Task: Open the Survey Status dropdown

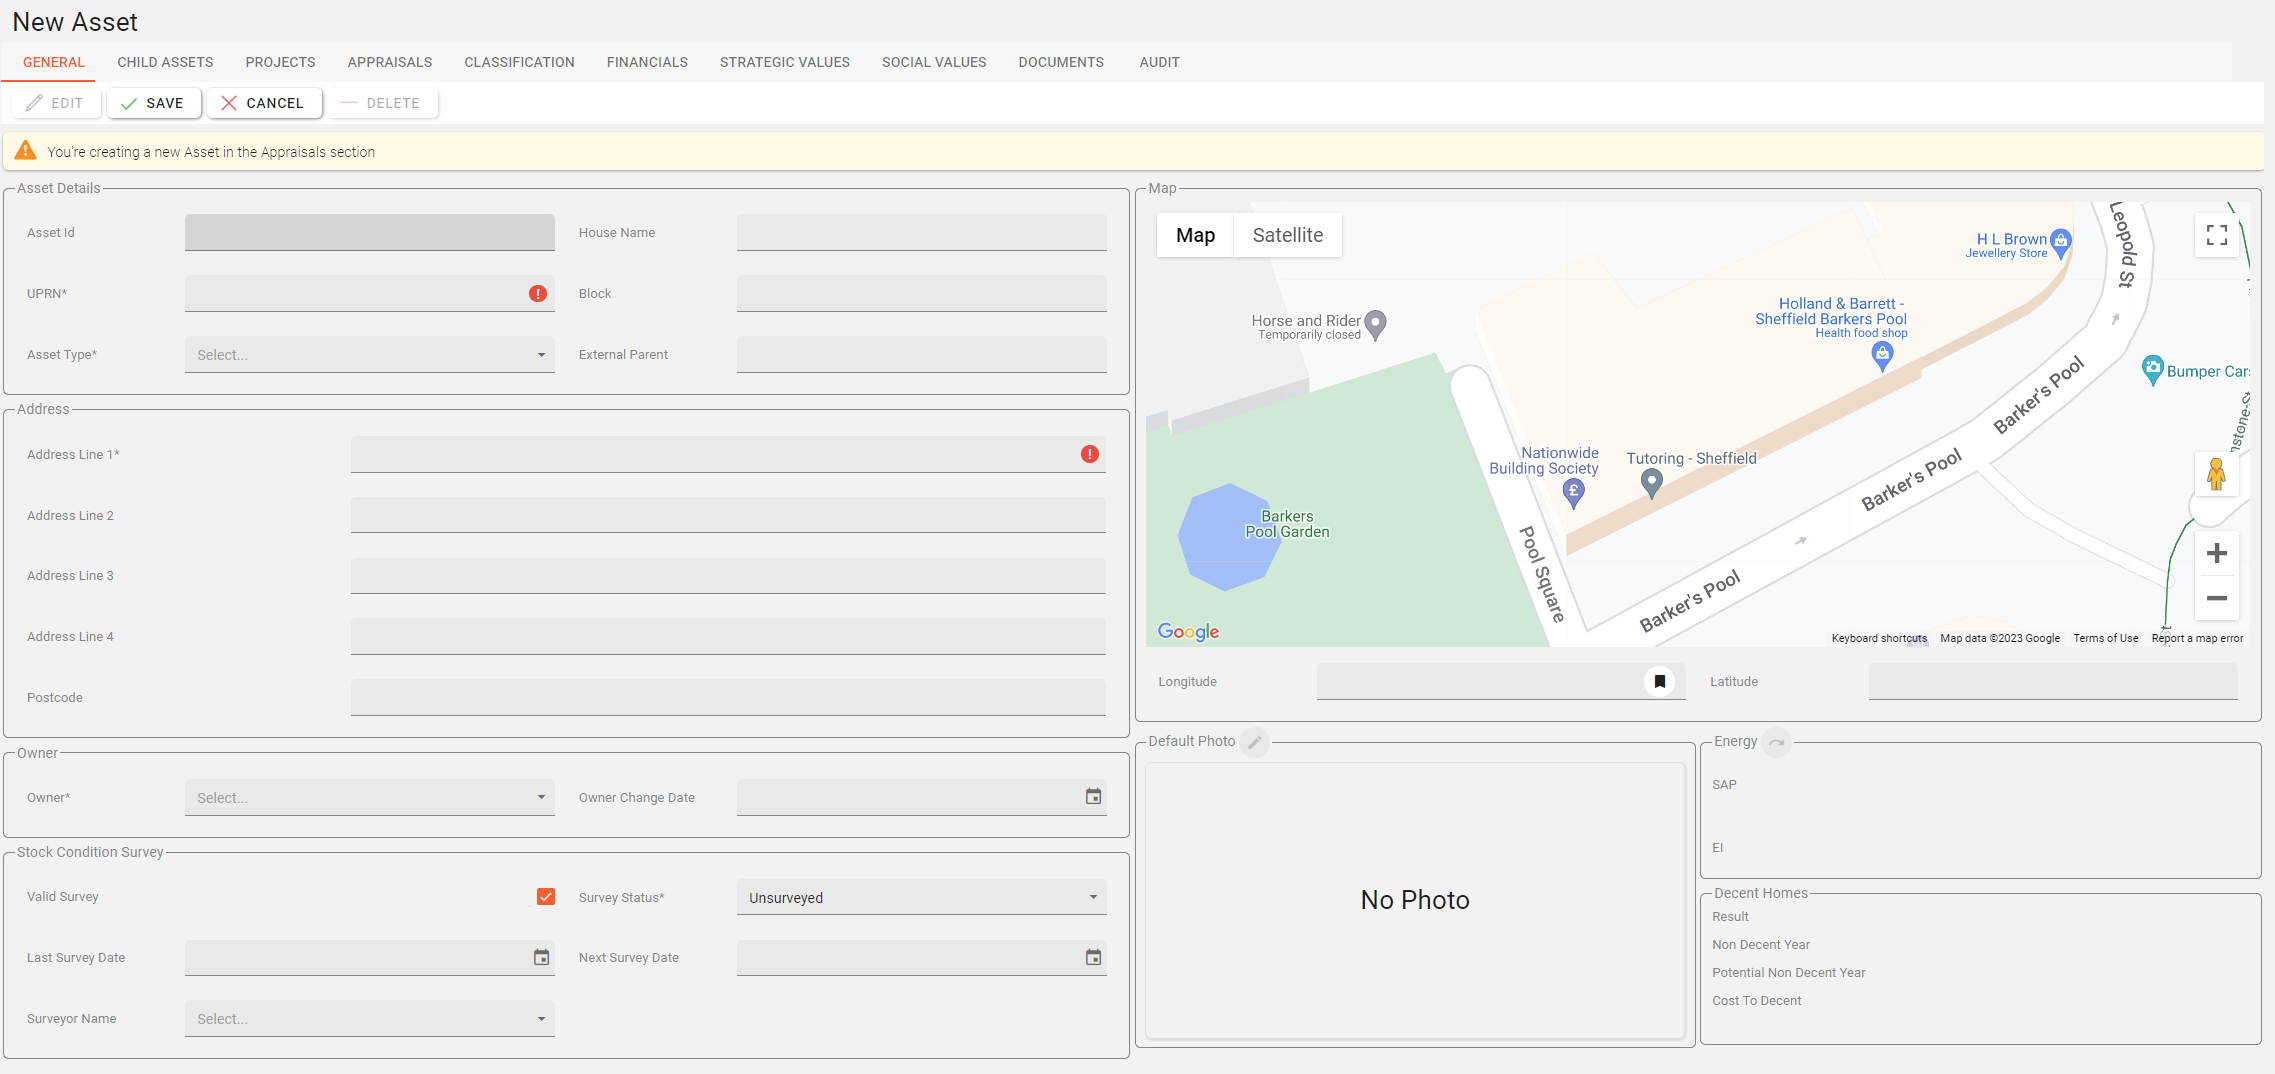Action: (x=921, y=898)
